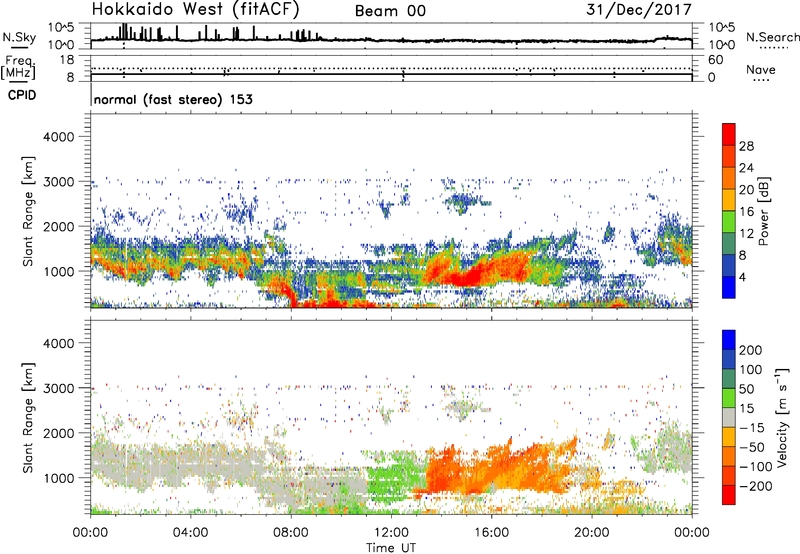Click the velocity panel 'Slant Range [km]' label
Image resolution: width=800 pixels, height=554 pixels.
pyautogui.click(x=28, y=418)
